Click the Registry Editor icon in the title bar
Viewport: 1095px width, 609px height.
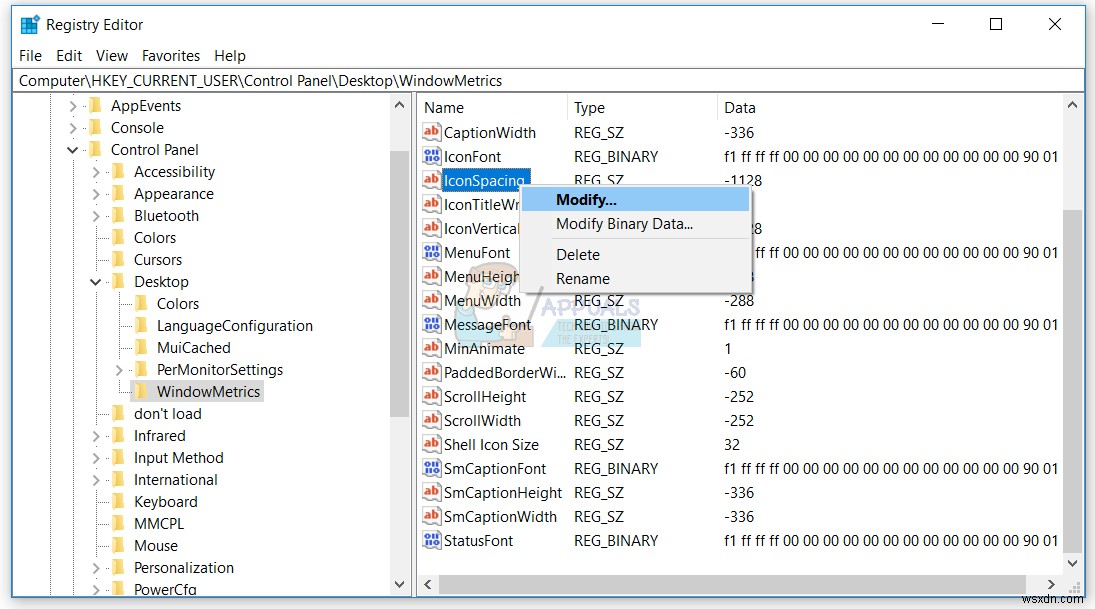(28, 23)
